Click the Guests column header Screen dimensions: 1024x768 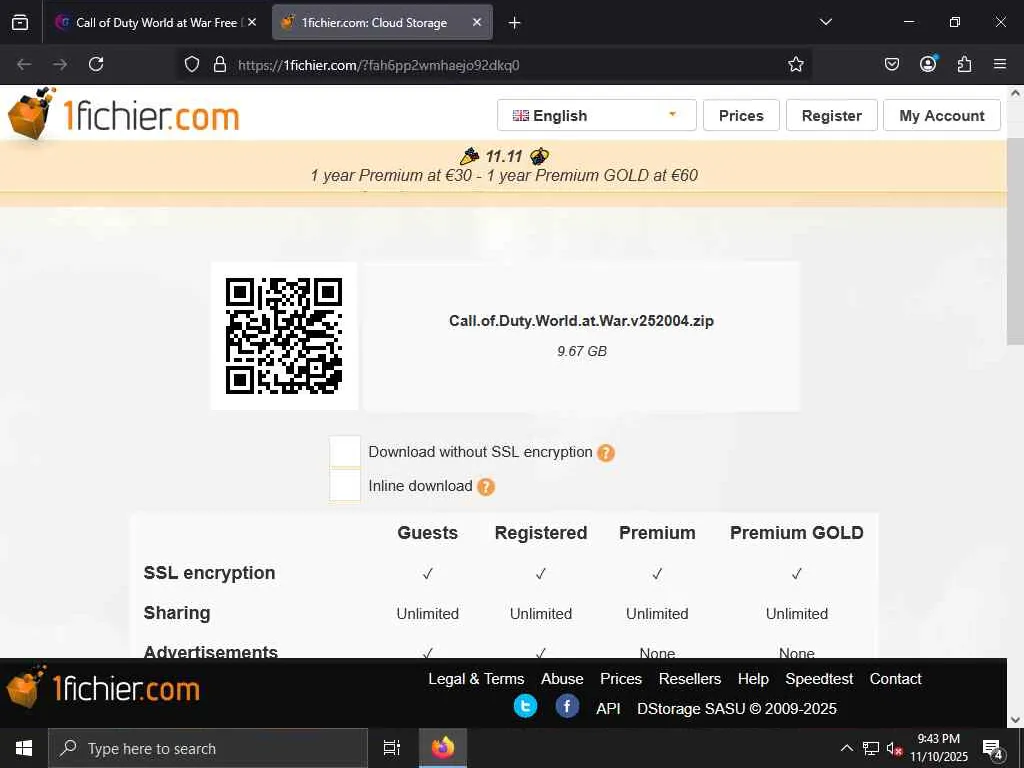tap(428, 533)
